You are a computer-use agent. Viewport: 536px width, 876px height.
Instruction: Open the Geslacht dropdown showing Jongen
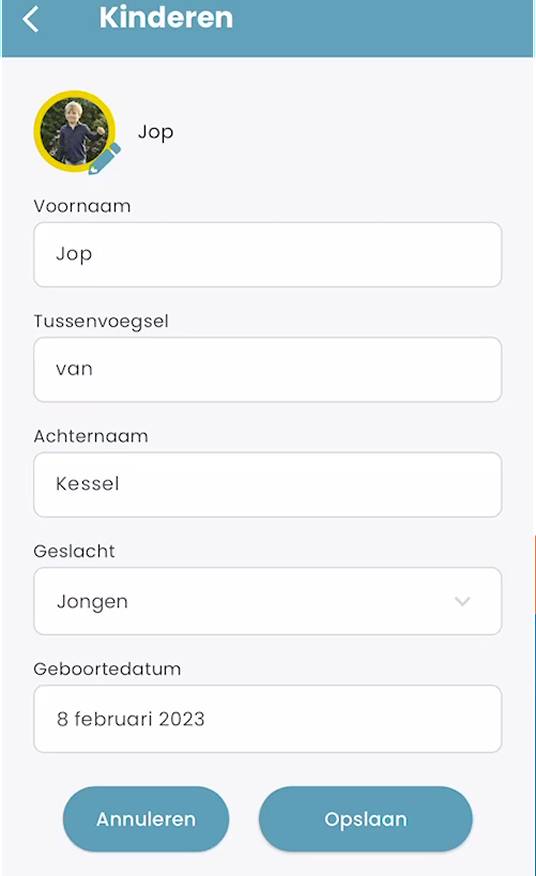point(268,601)
